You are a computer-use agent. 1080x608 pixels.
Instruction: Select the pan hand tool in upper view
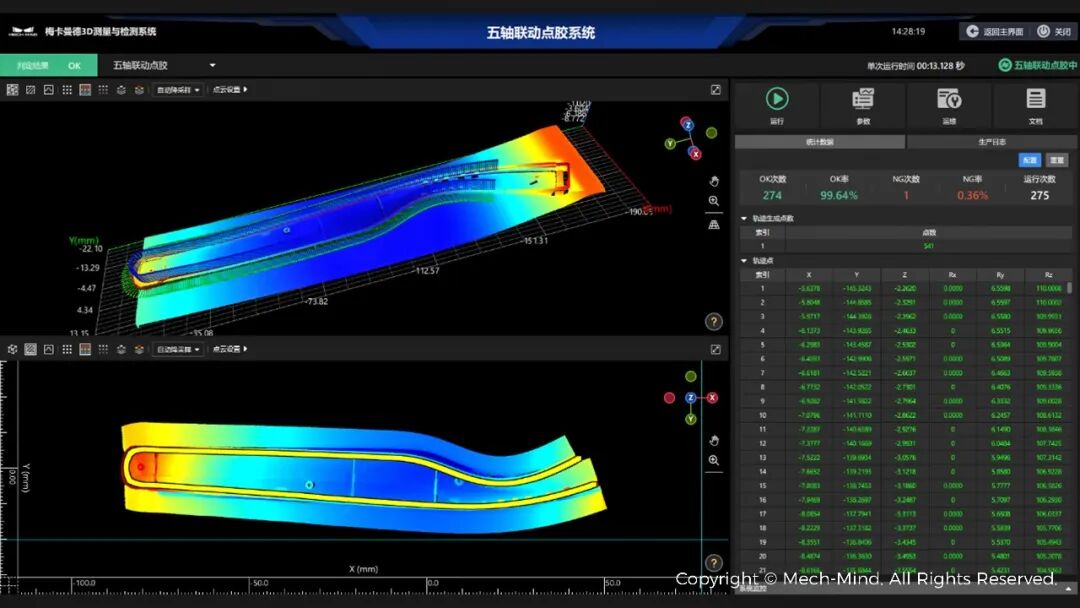pos(714,181)
